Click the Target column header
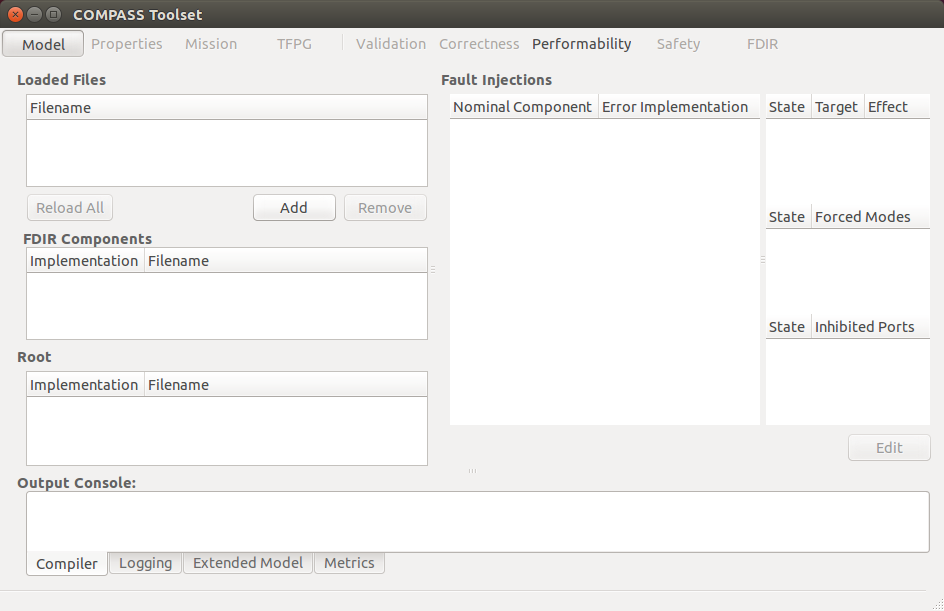The width and height of the screenshot is (944, 611). click(x=837, y=107)
